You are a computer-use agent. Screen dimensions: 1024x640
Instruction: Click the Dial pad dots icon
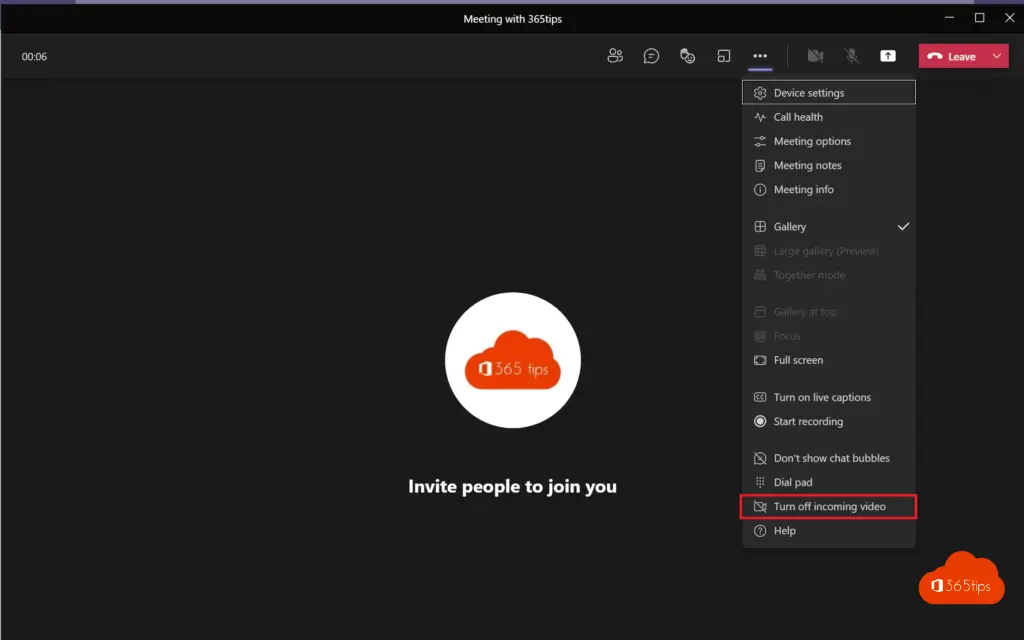click(x=760, y=482)
